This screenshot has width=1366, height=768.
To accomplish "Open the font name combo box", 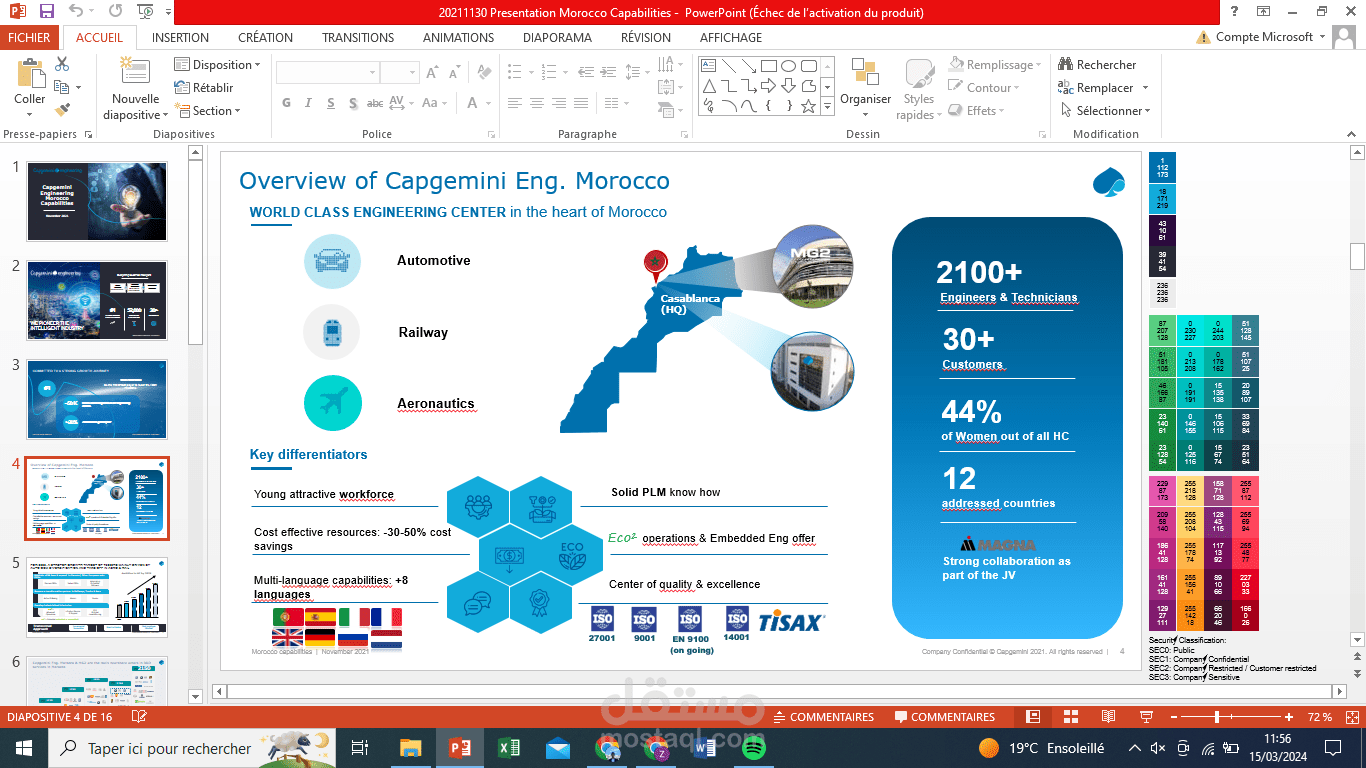I will tap(328, 72).
